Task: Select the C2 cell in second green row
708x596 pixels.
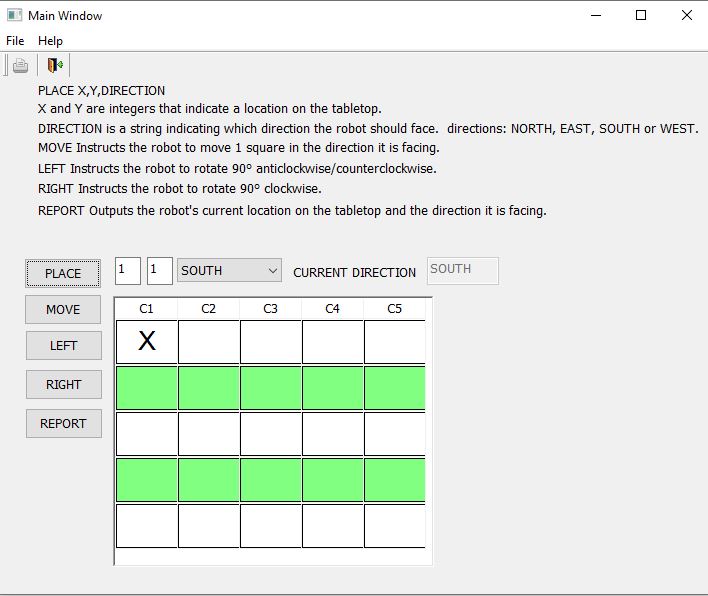Action: click(x=209, y=480)
